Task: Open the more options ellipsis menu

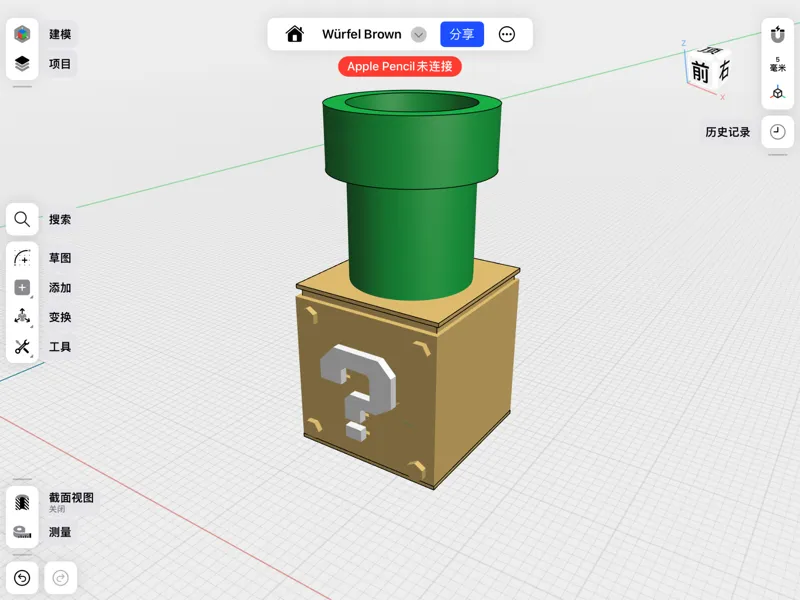Action: click(x=507, y=34)
